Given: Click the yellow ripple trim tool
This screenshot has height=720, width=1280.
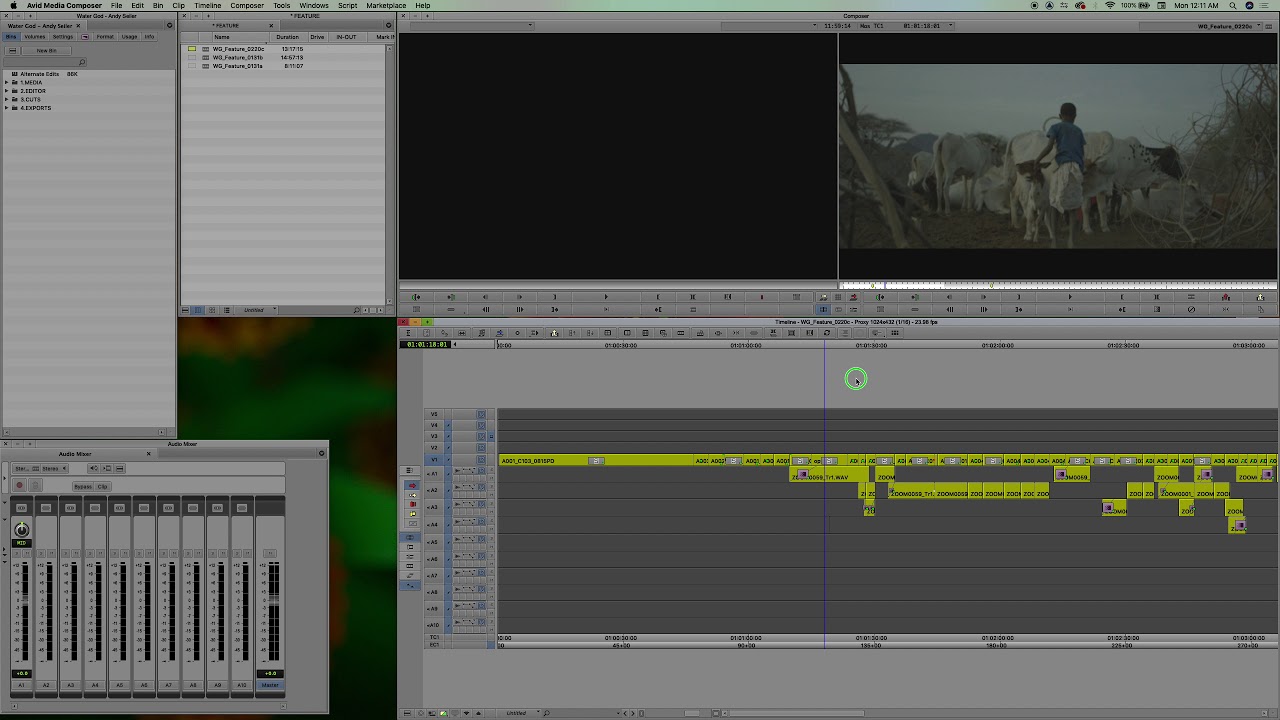Looking at the screenshot, I should pyautogui.click(x=412, y=514).
